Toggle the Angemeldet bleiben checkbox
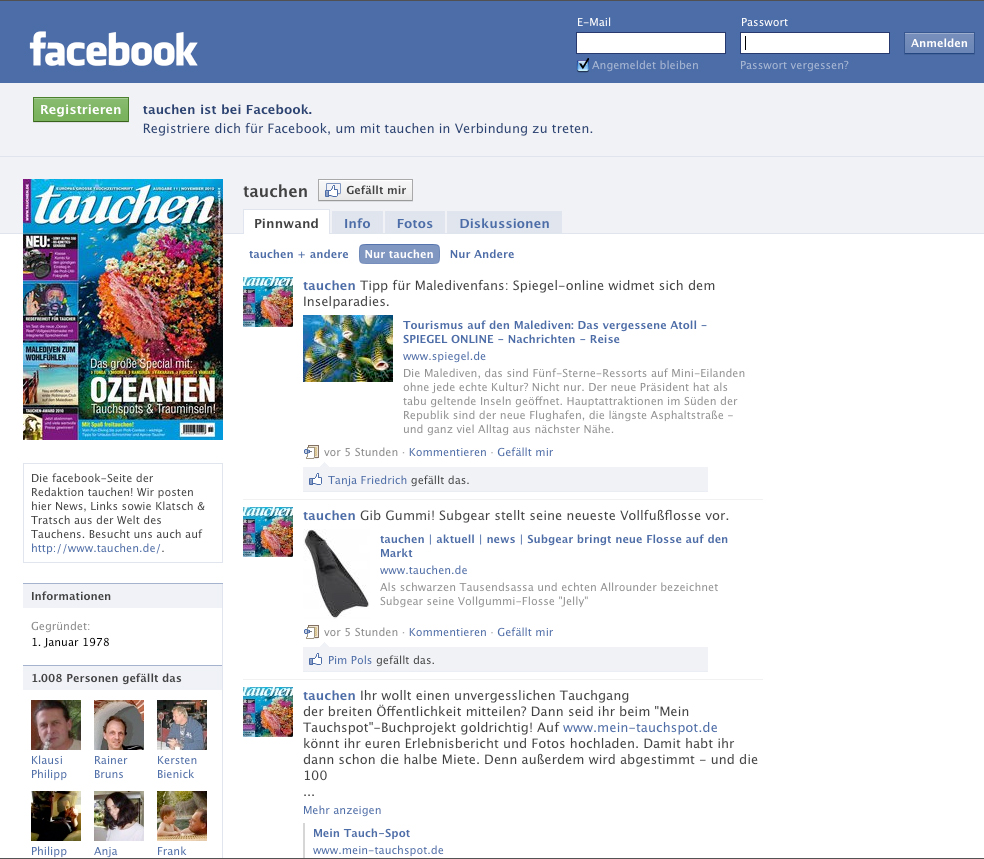 583,65
